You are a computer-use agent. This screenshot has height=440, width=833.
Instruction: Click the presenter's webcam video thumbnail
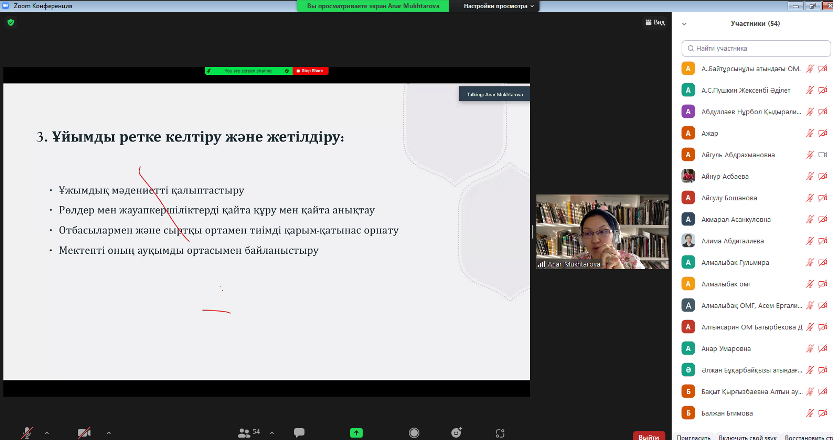pos(573,232)
